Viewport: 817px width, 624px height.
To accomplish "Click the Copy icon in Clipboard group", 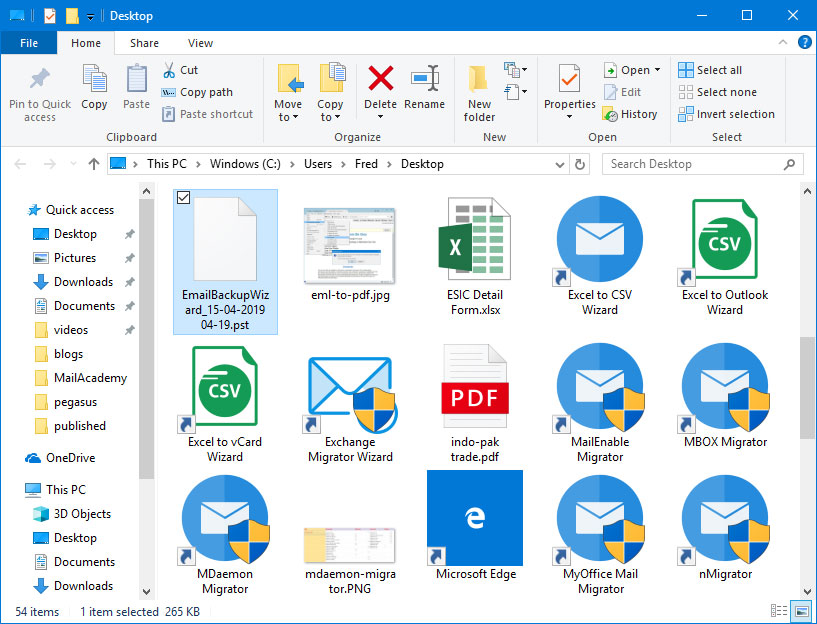I will [94, 79].
